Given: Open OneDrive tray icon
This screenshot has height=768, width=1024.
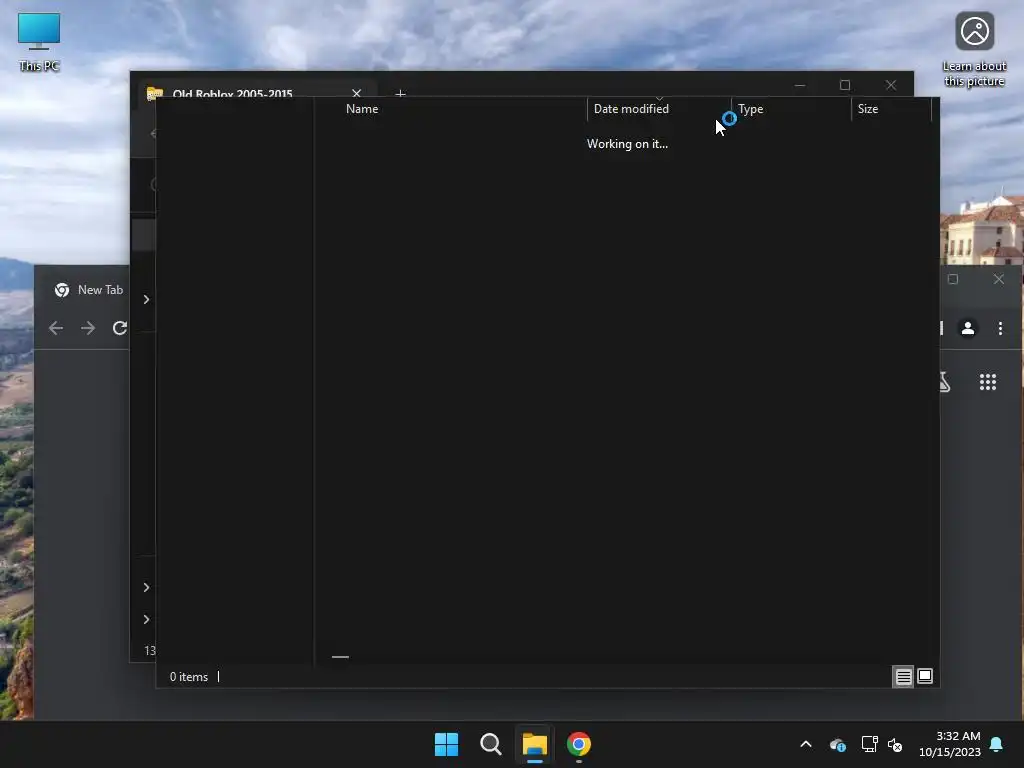Looking at the screenshot, I should coord(837,744).
